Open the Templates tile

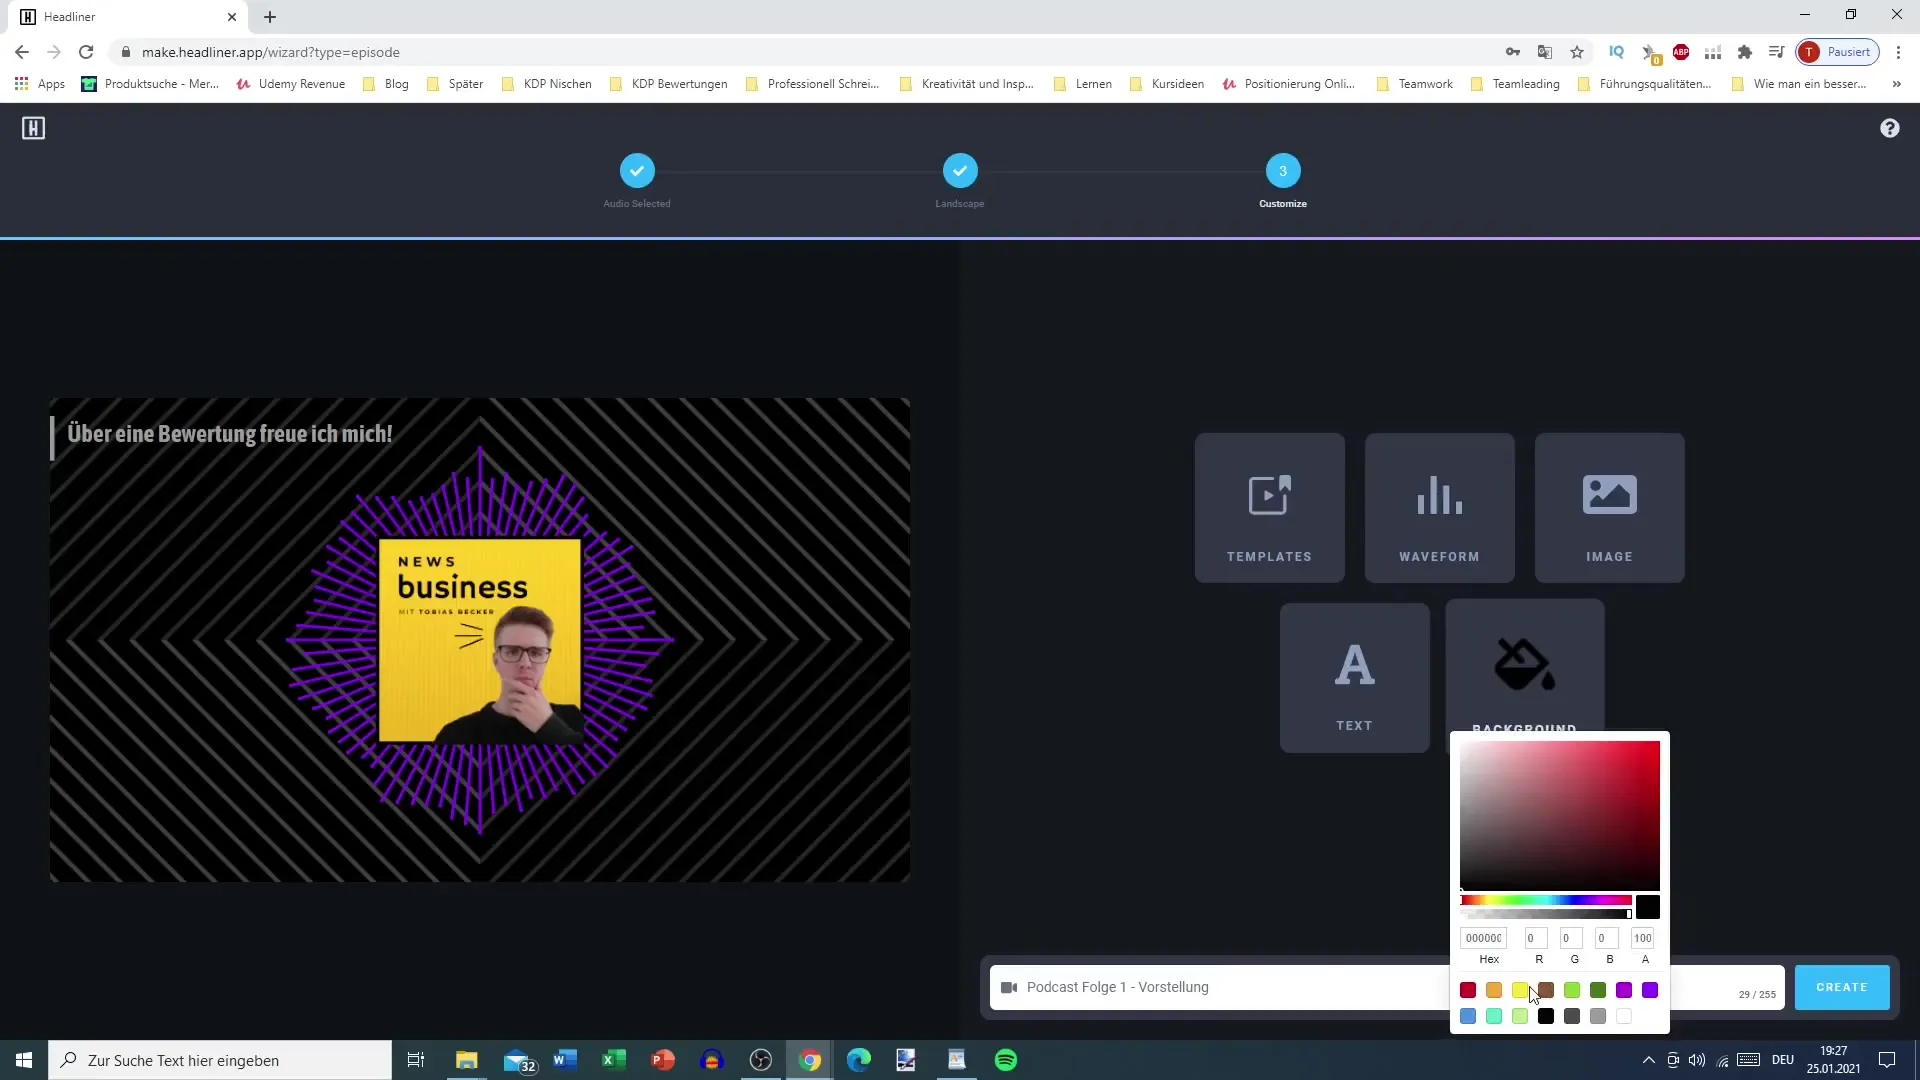[1269, 507]
